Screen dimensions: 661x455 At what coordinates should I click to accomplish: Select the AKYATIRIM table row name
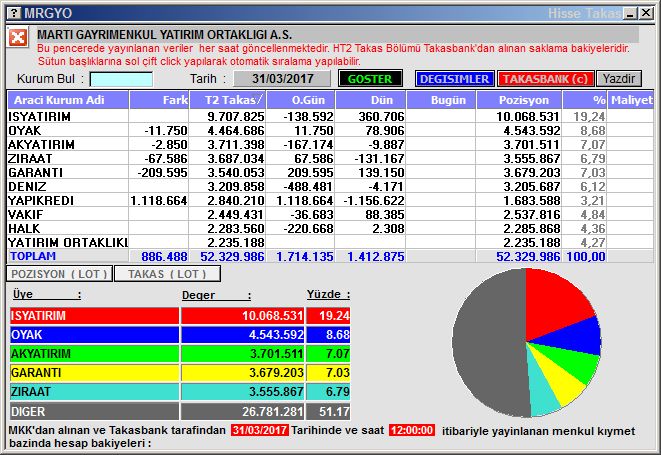click(42, 145)
